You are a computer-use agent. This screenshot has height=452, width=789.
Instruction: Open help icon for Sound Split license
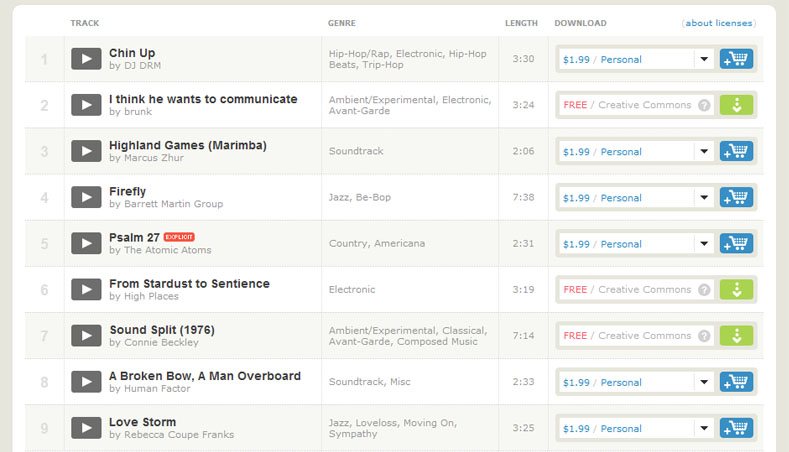pyautogui.click(x=704, y=336)
